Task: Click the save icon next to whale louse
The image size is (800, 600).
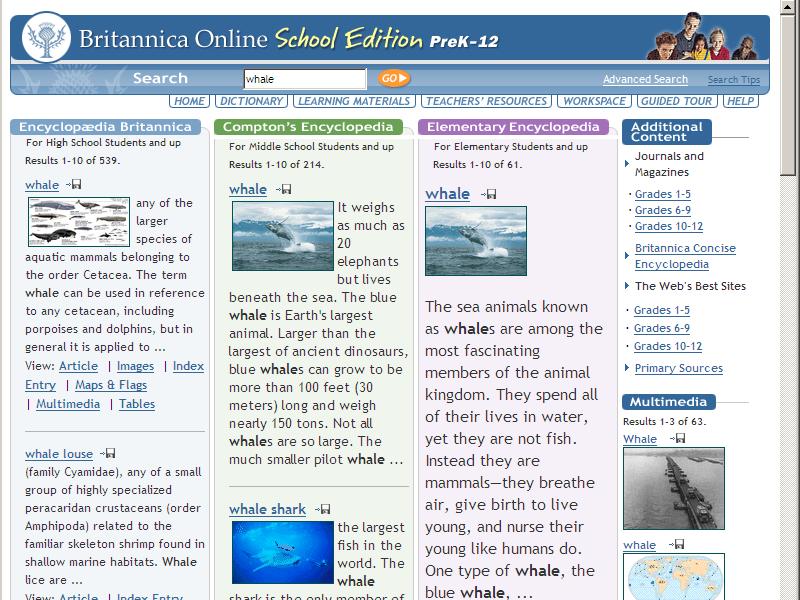Action: [x=108, y=453]
